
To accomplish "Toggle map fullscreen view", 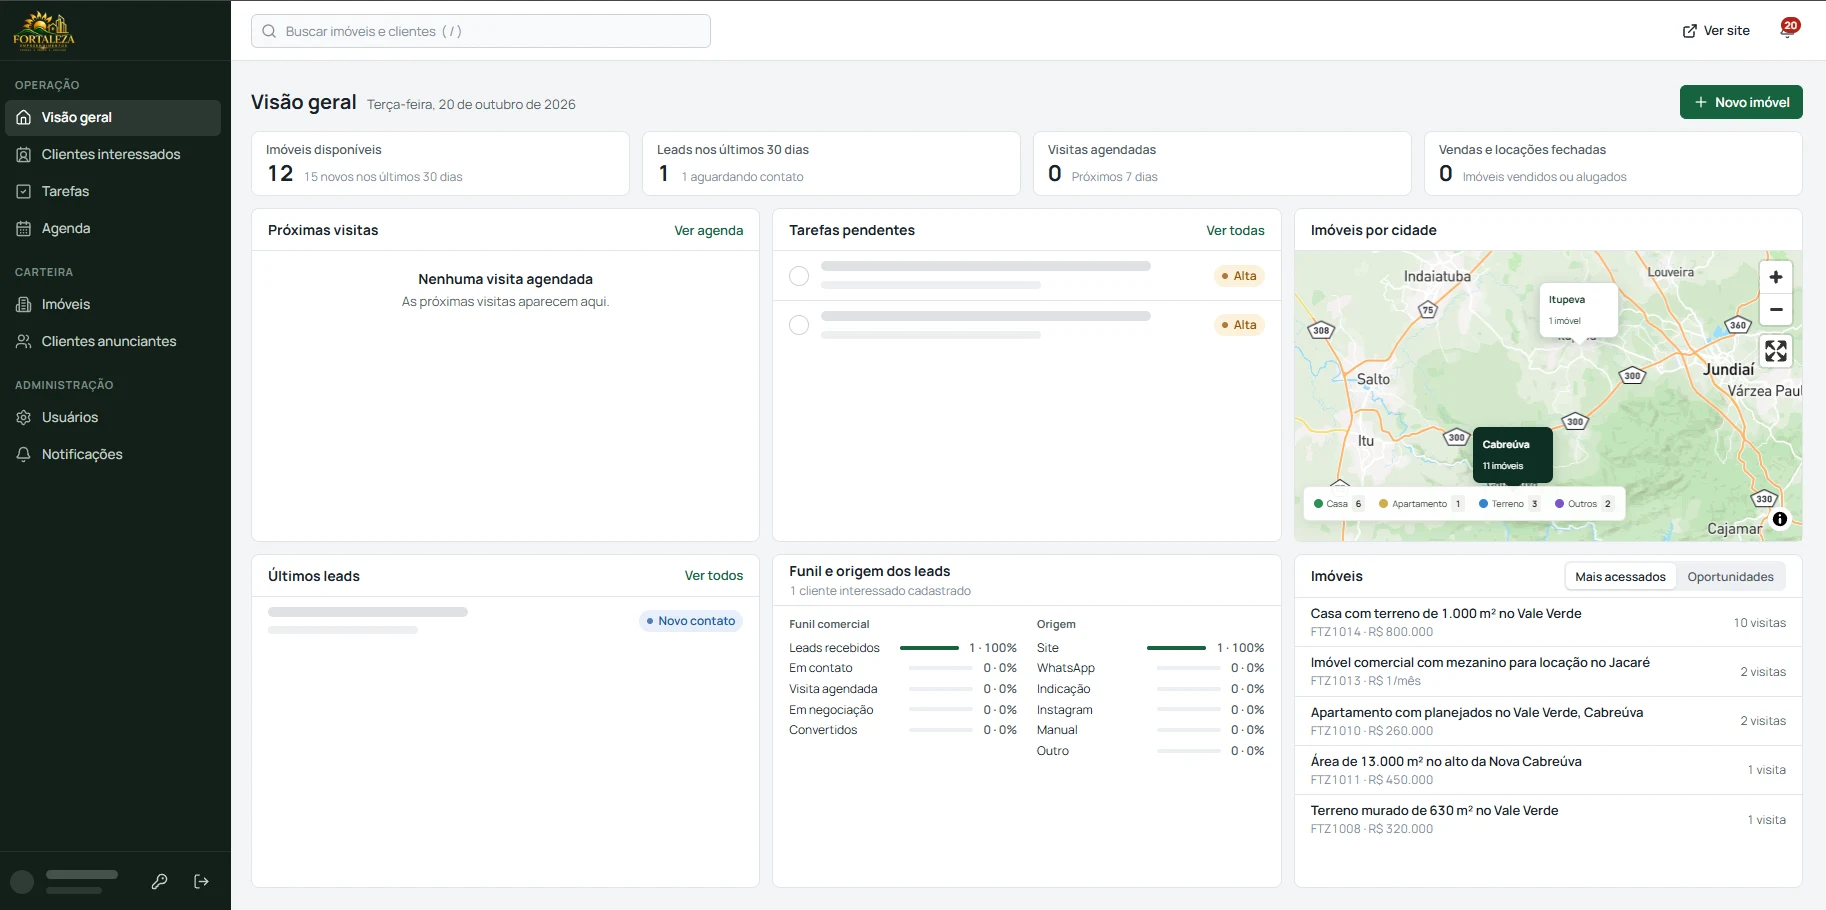I will coord(1776,351).
